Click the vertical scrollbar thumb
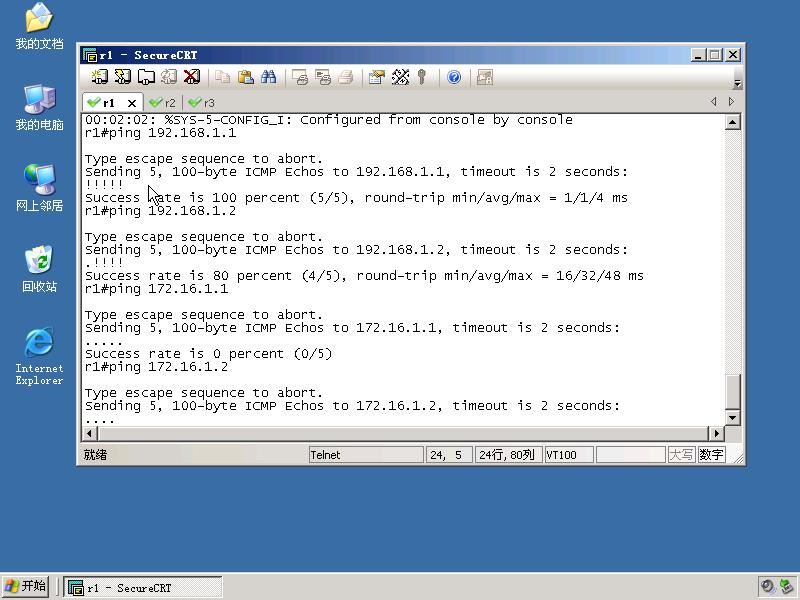 coord(733,391)
